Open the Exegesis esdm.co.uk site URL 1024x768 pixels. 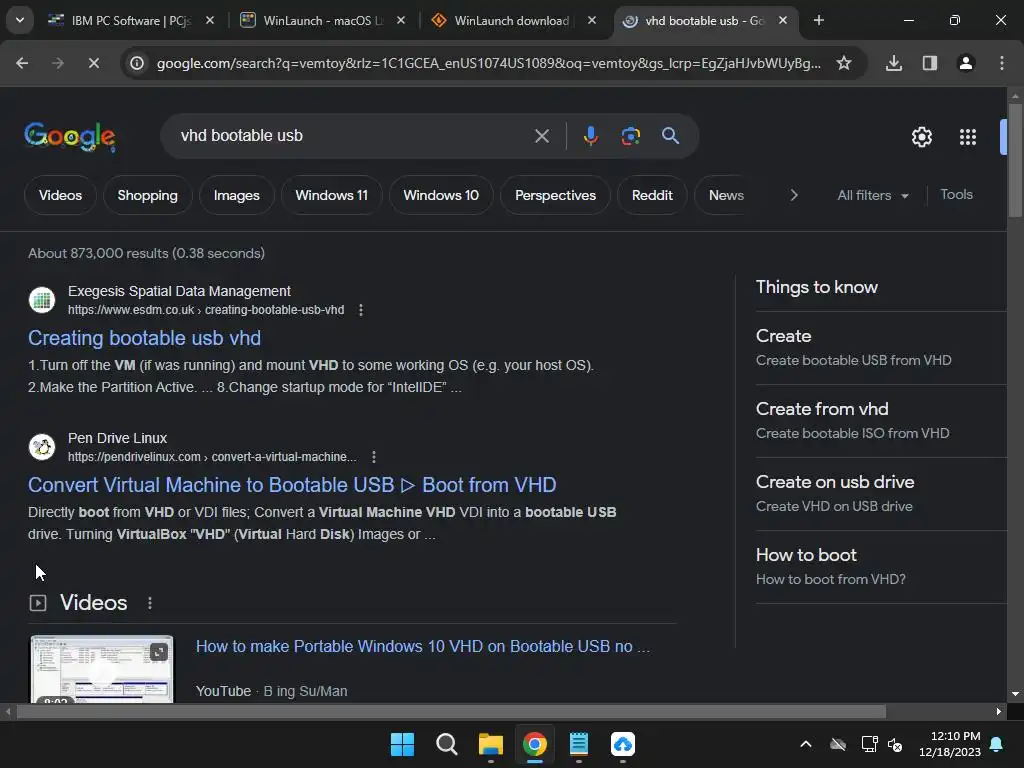tap(206, 310)
